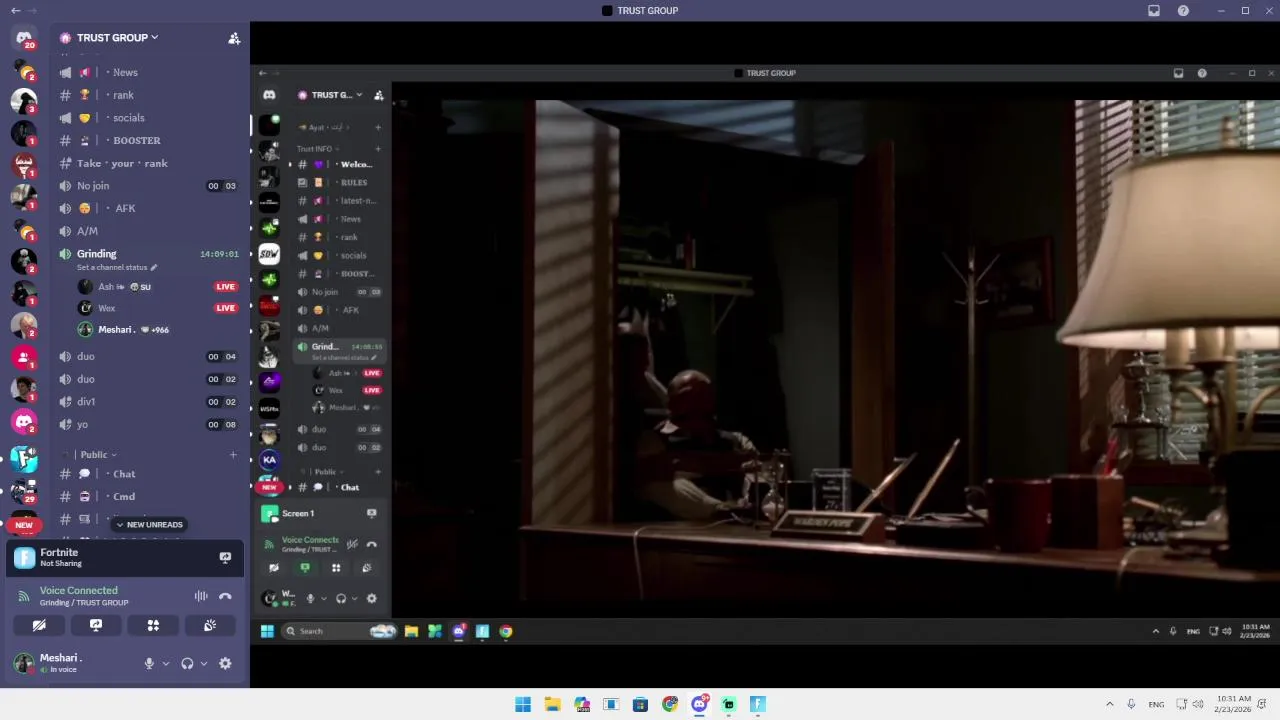
Task: Click the share your screen button
Action: [96, 625]
